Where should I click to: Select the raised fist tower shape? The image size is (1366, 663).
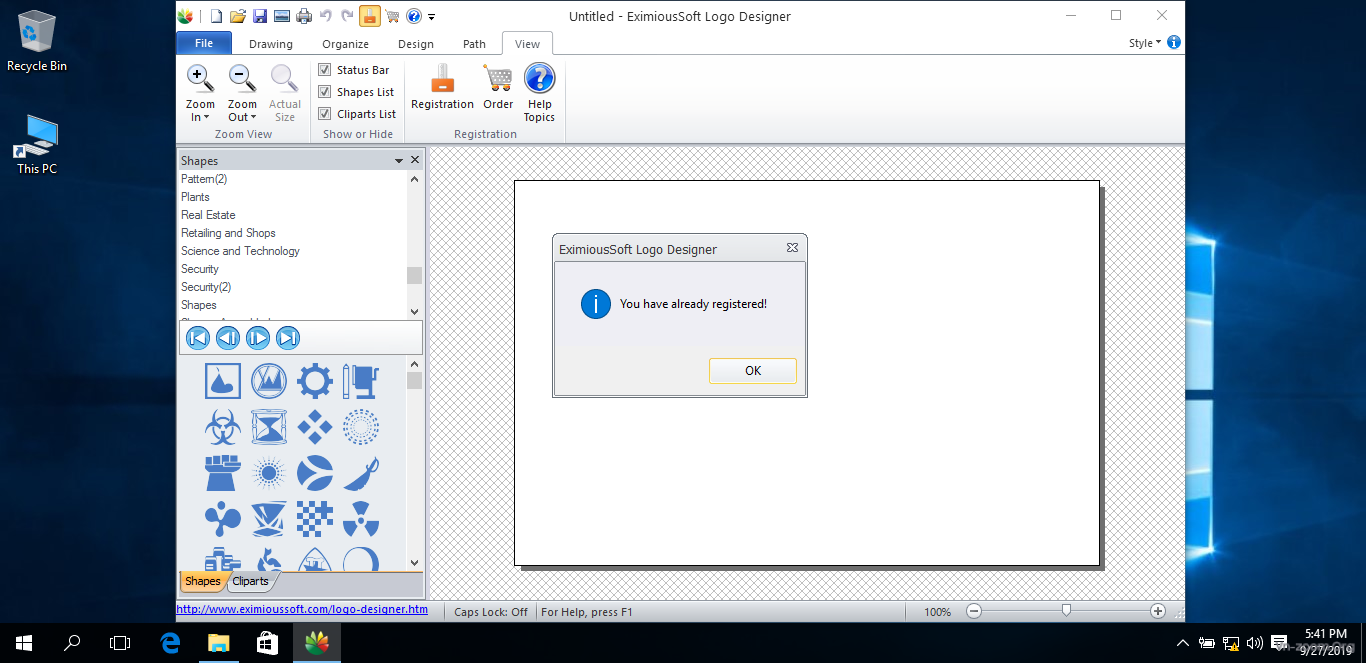point(223,473)
